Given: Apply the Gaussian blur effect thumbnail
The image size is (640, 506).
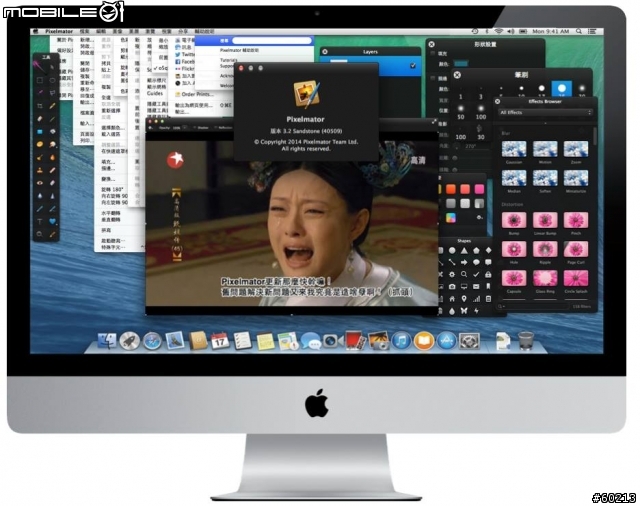Looking at the screenshot, I should 514,149.
